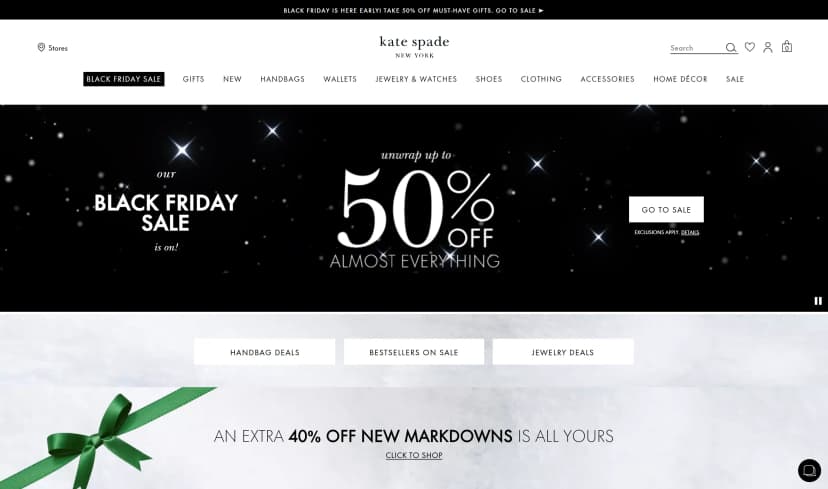Viewport: 828px width, 489px height.
Task: Focus the Search input field
Action: pyautogui.click(x=696, y=48)
